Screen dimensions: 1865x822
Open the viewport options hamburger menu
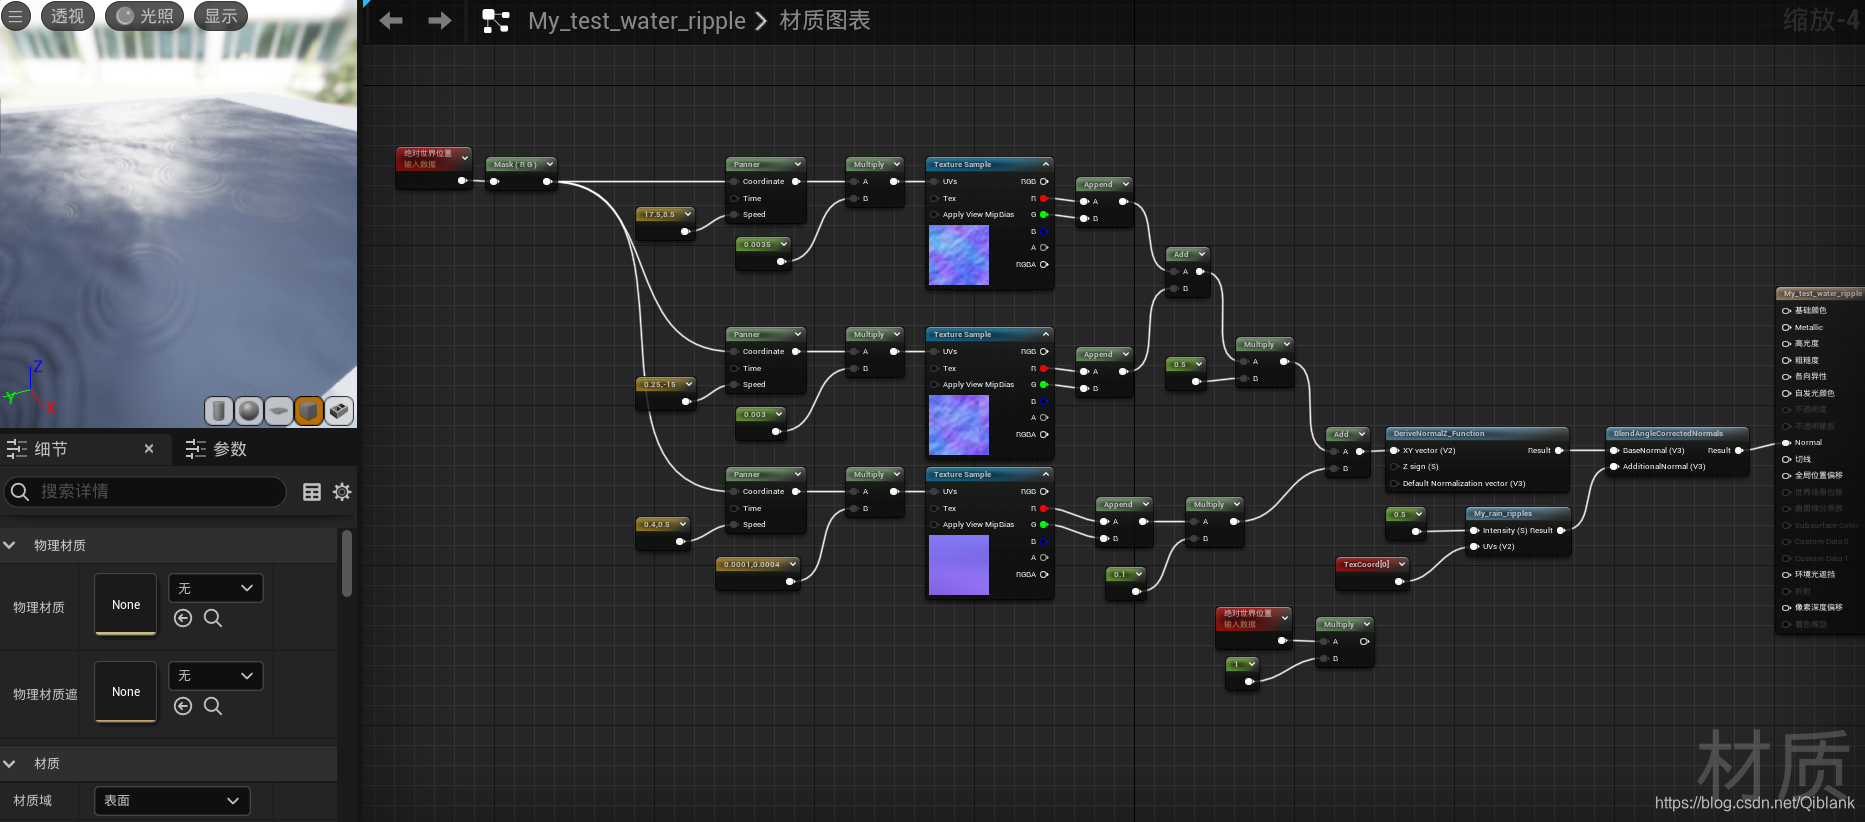tap(15, 16)
